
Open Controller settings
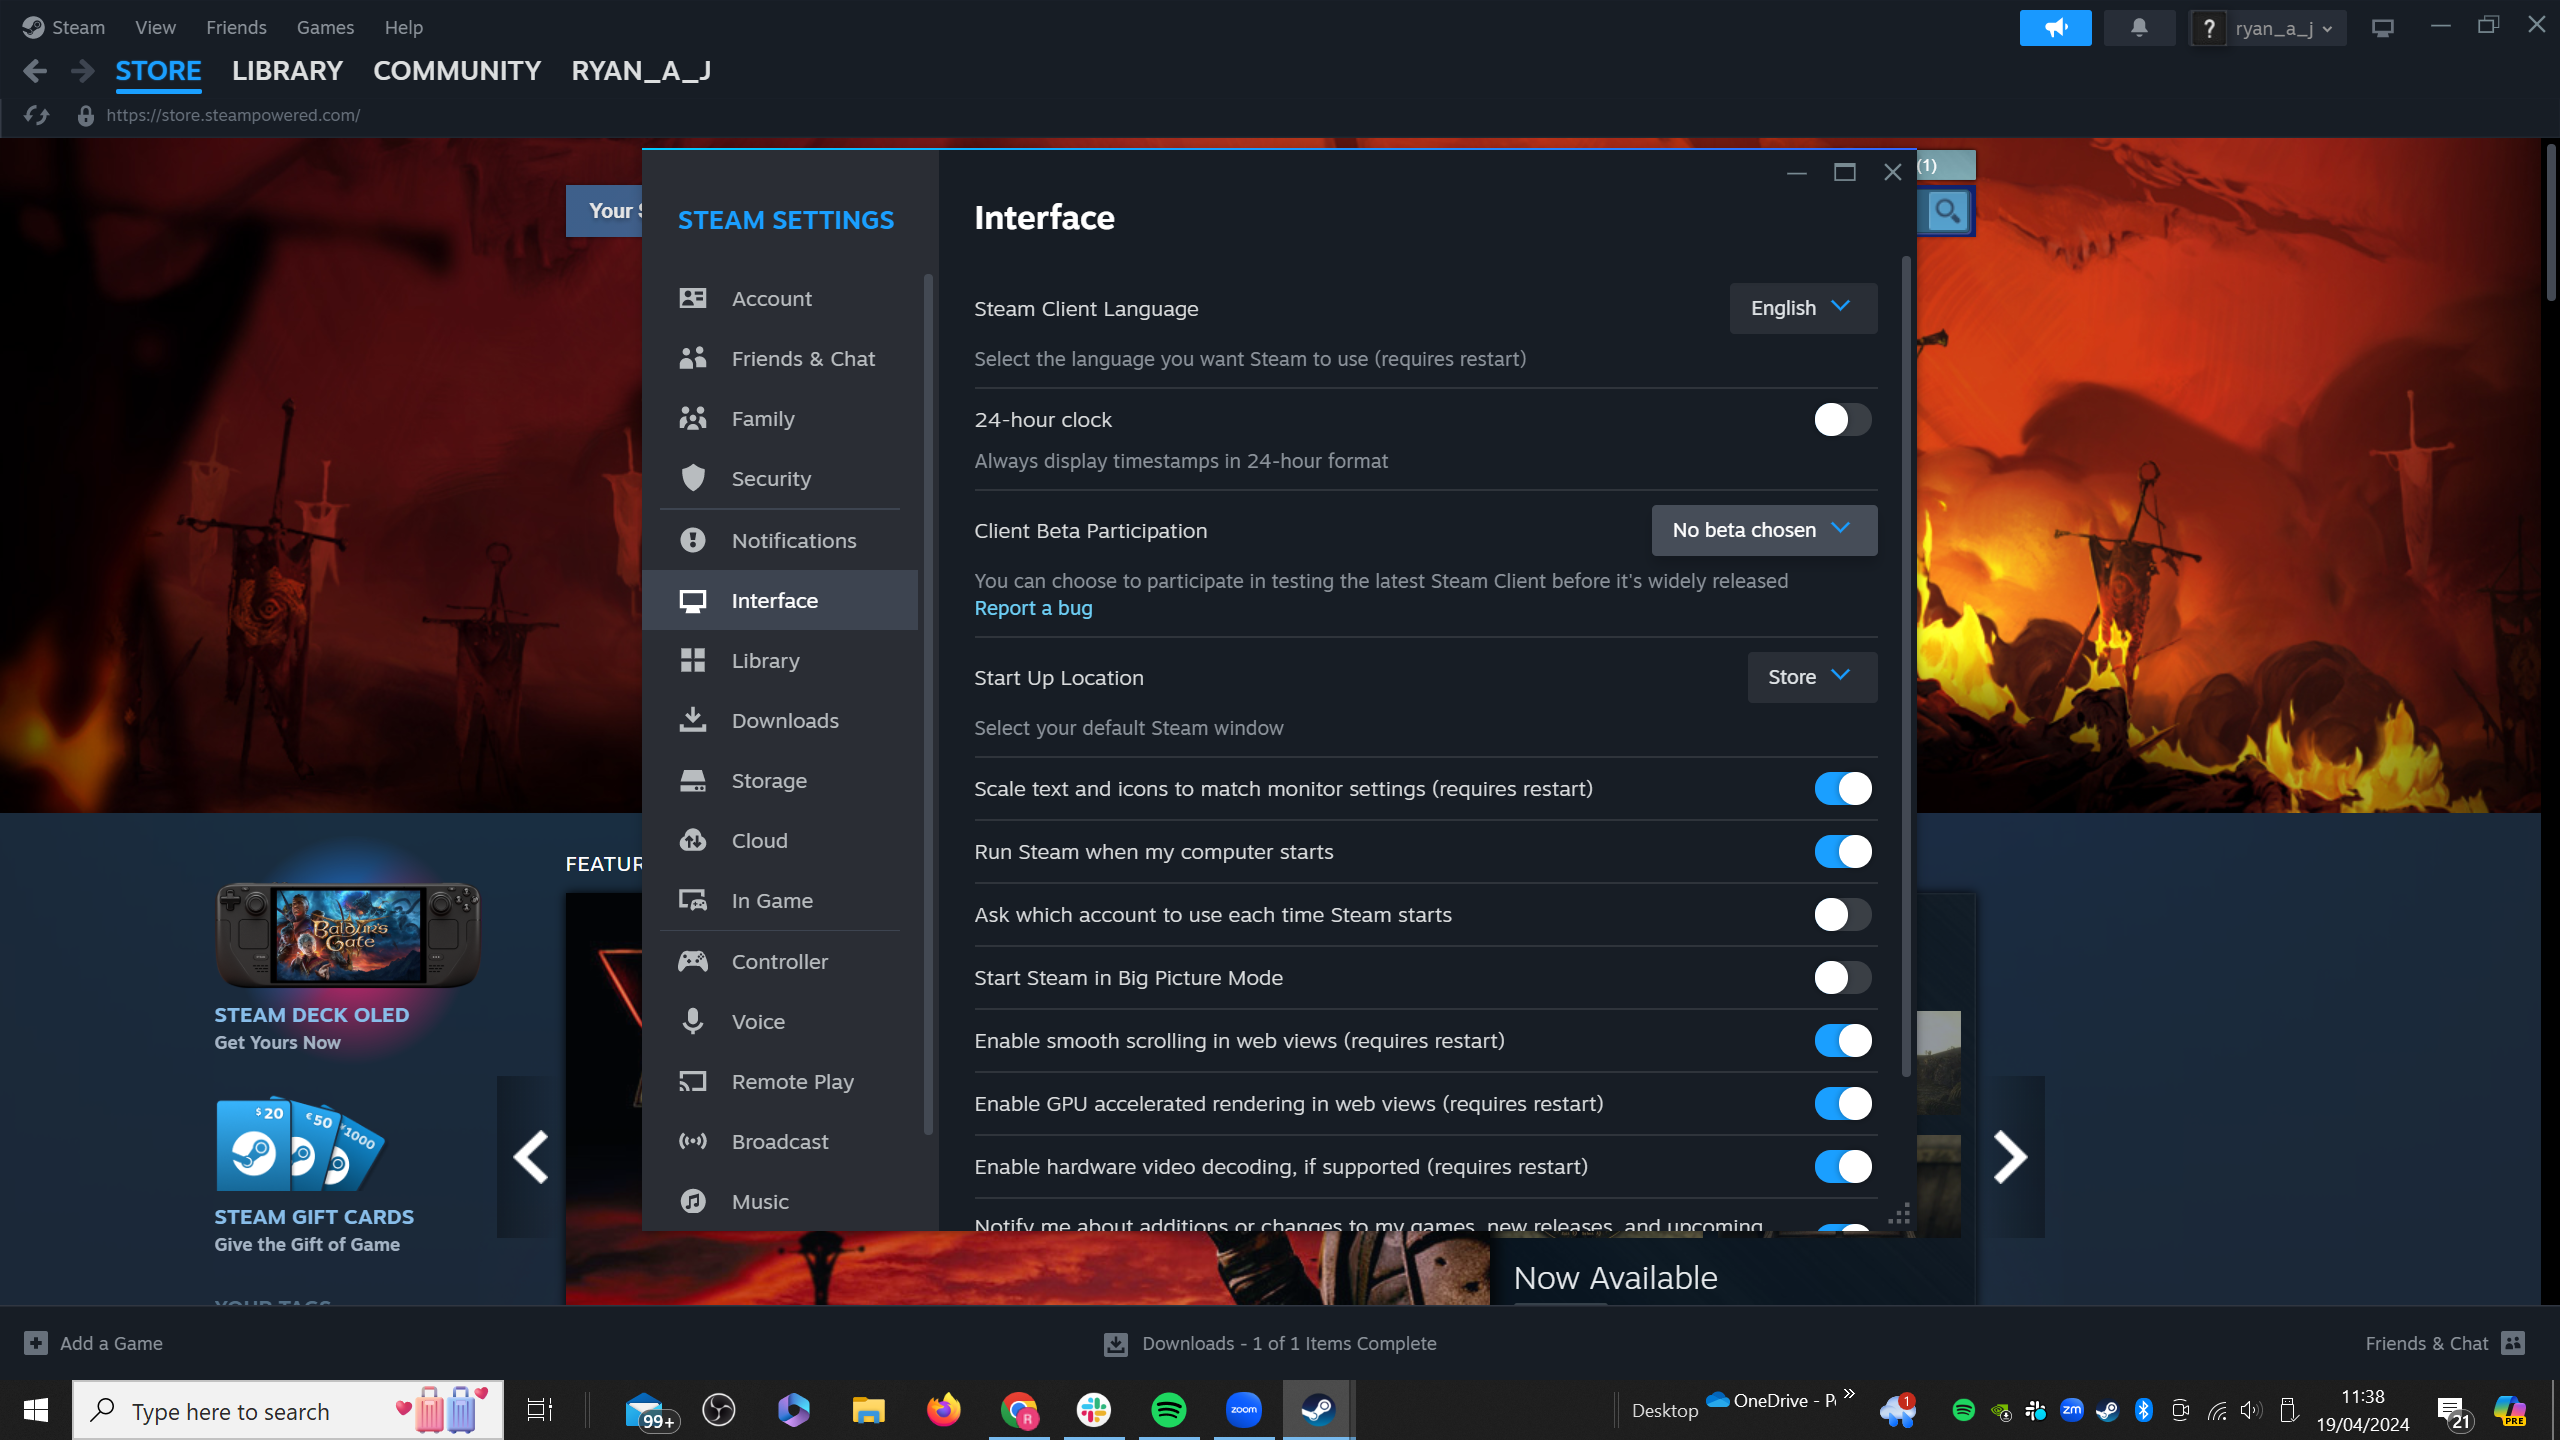click(780, 961)
